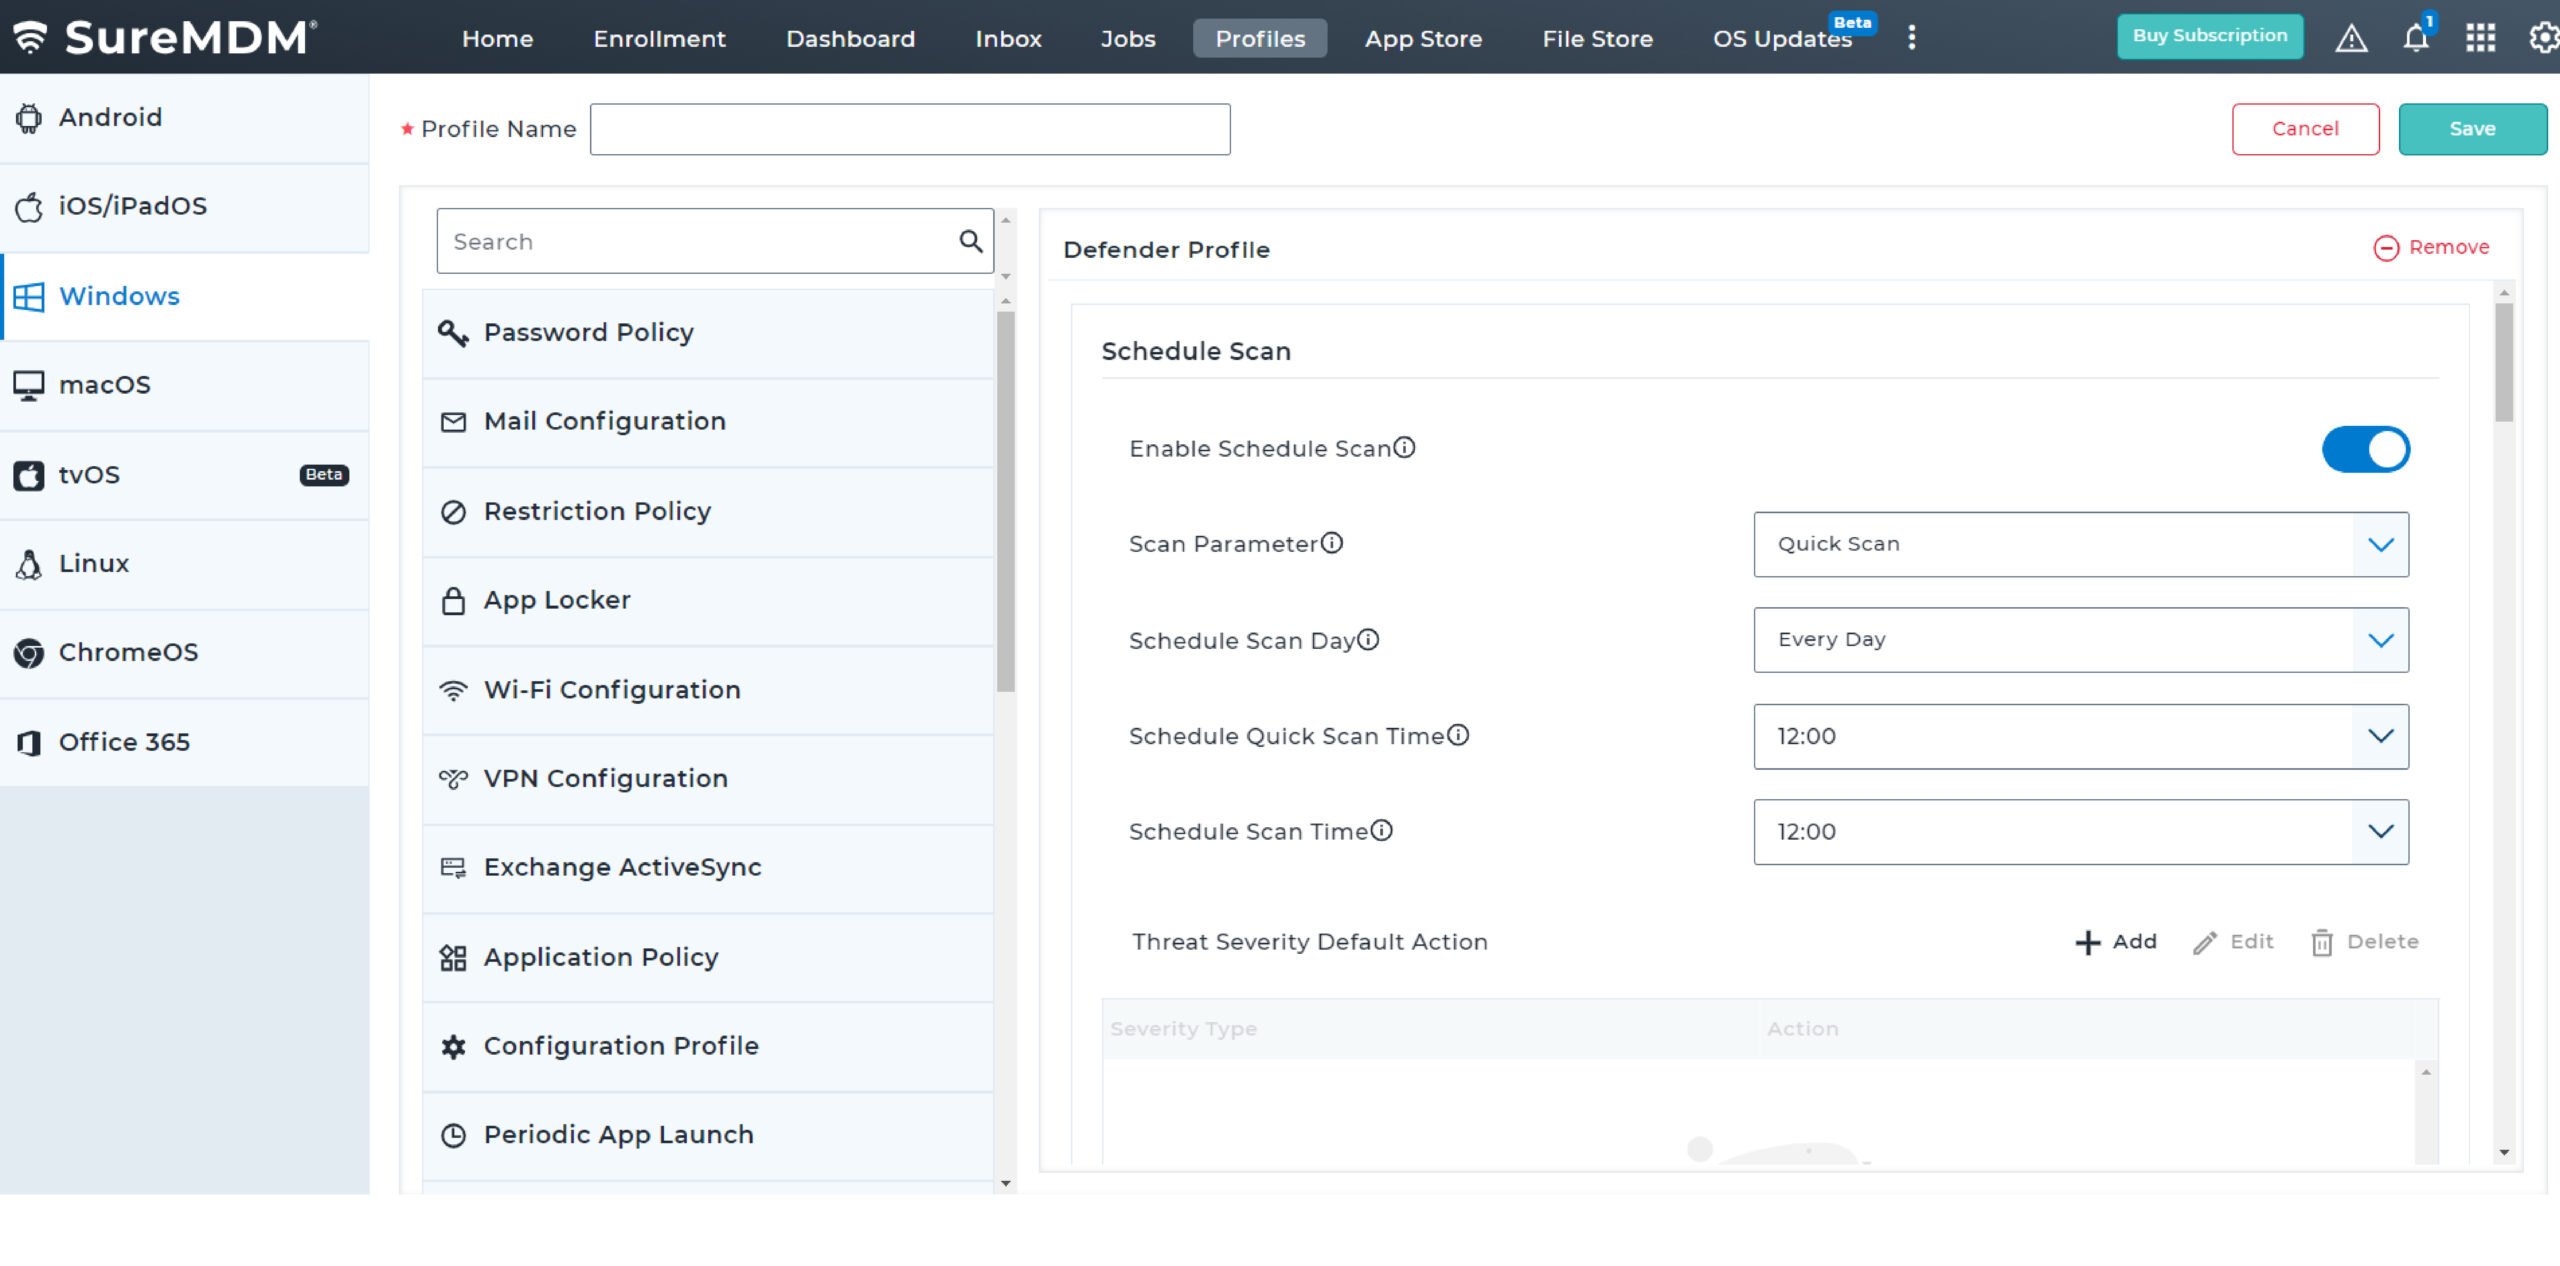The image size is (2560, 1266).
Task: Click the Configuration Profile gear icon
Action: coord(453,1046)
